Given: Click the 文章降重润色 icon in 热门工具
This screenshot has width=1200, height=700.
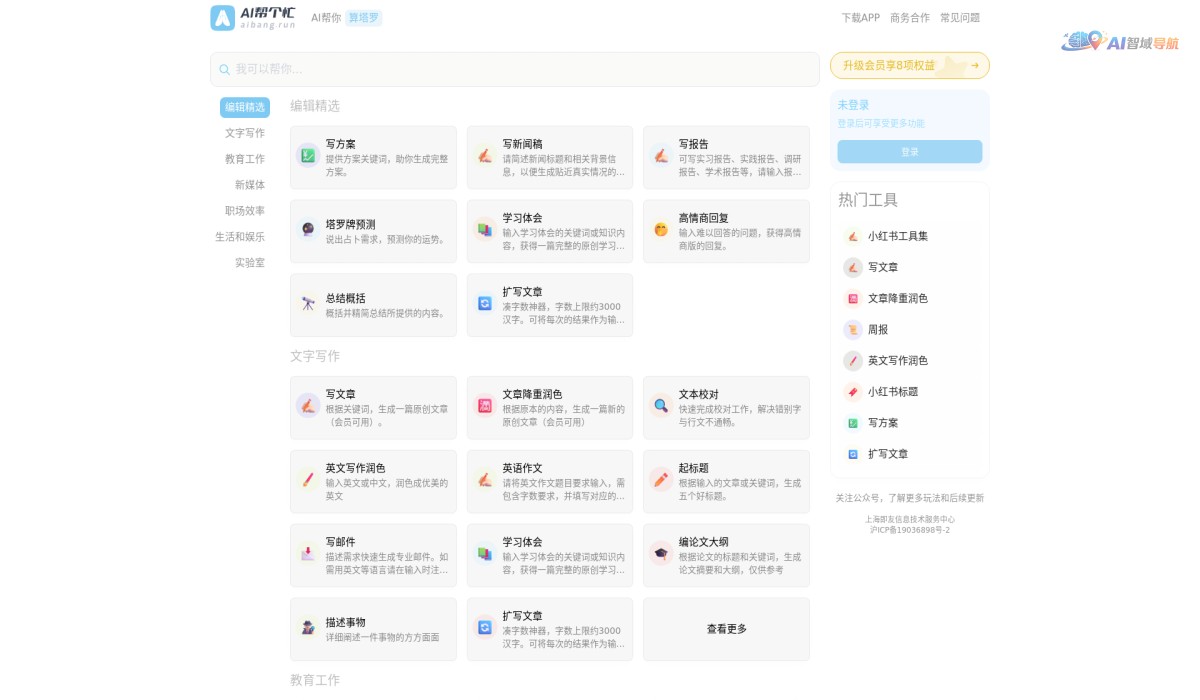Looking at the screenshot, I should [x=852, y=298].
